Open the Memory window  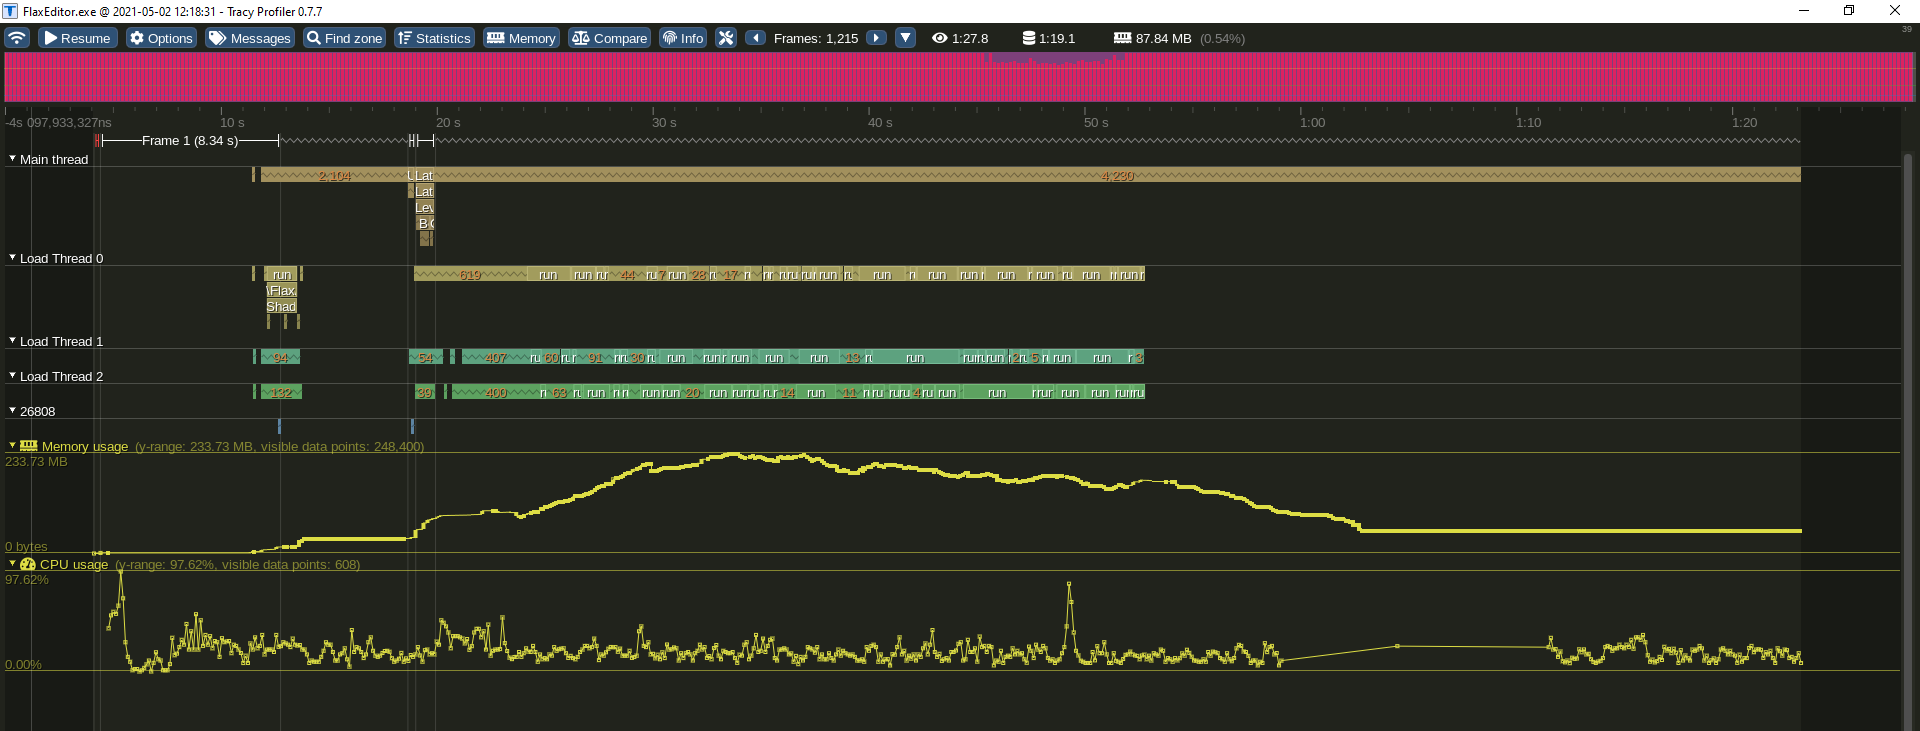(x=521, y=38)
